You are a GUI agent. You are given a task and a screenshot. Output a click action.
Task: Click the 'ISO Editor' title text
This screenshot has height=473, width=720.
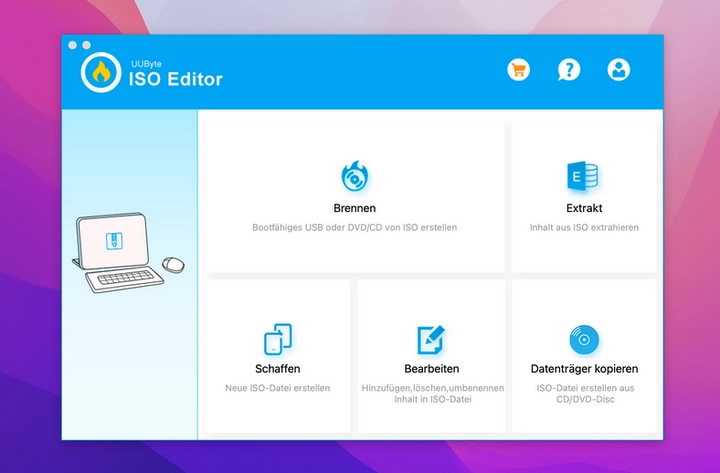pyautogui.click(x=175, y=79)
